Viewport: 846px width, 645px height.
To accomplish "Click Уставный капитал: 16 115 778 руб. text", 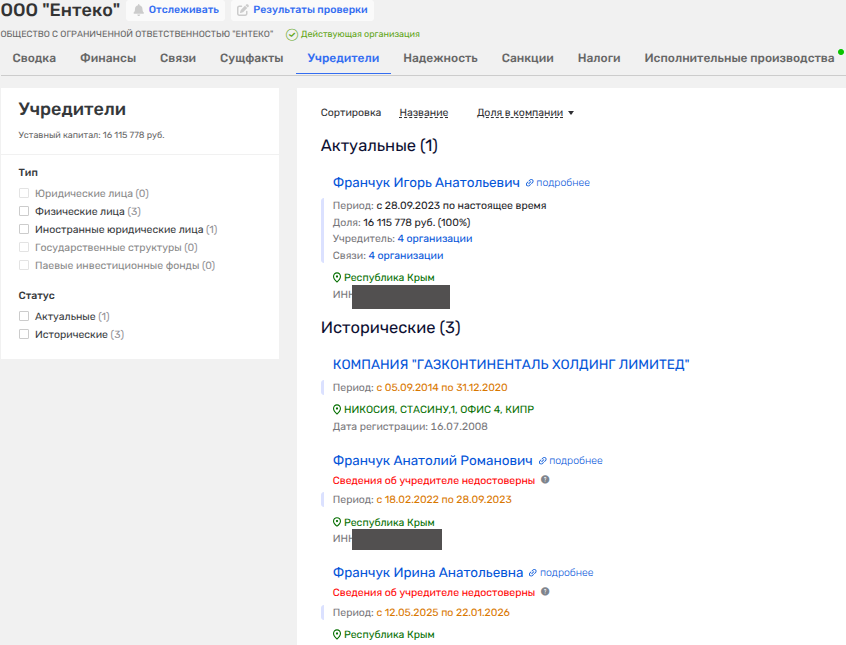I will (x=91, y=135).
